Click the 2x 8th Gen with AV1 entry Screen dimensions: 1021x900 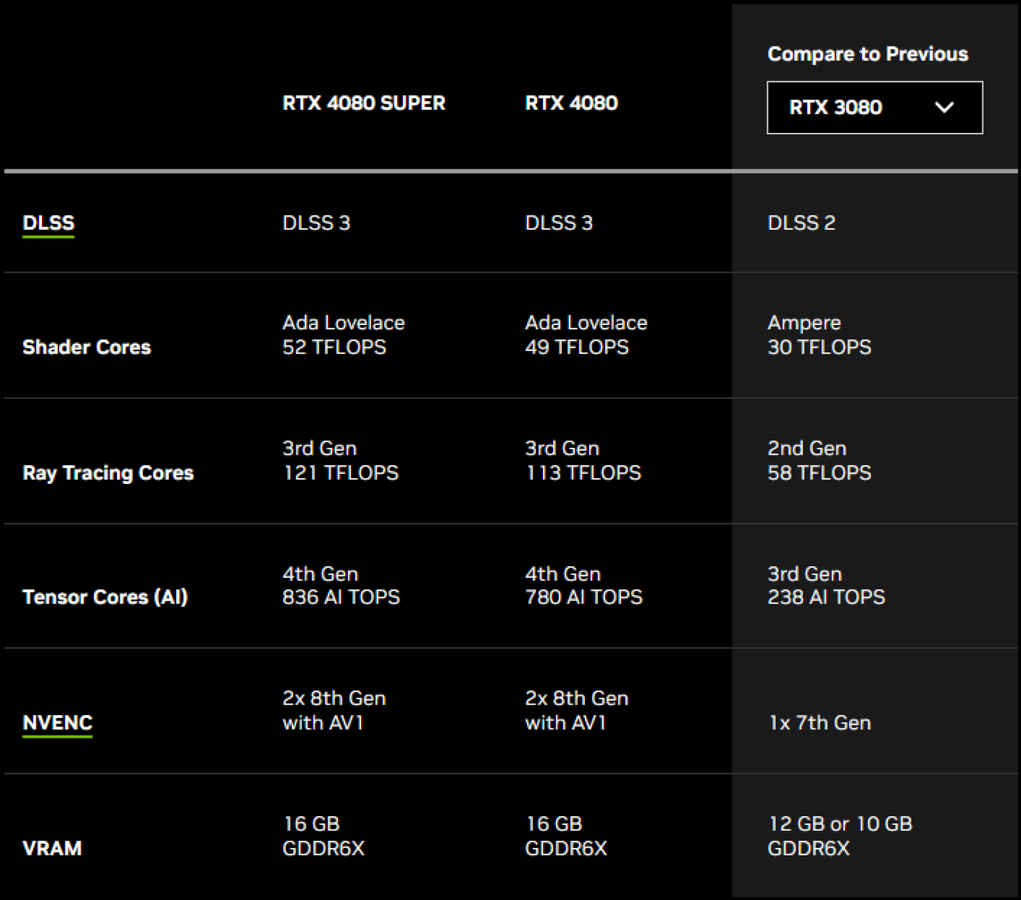coord(333,710)
